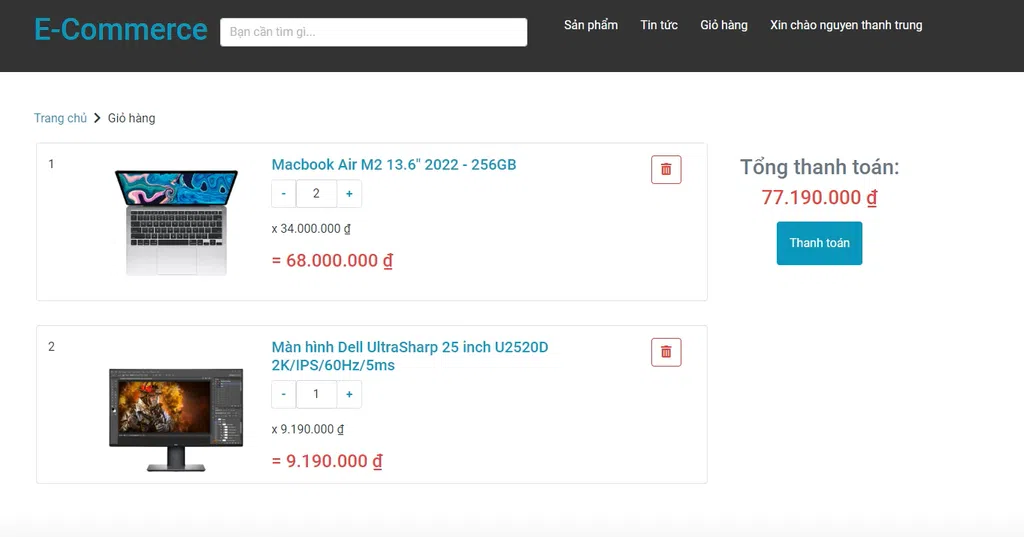Open the Màn hình Dell UltraSharp product link
1024x537 pixels.
(x=409, y=356)
